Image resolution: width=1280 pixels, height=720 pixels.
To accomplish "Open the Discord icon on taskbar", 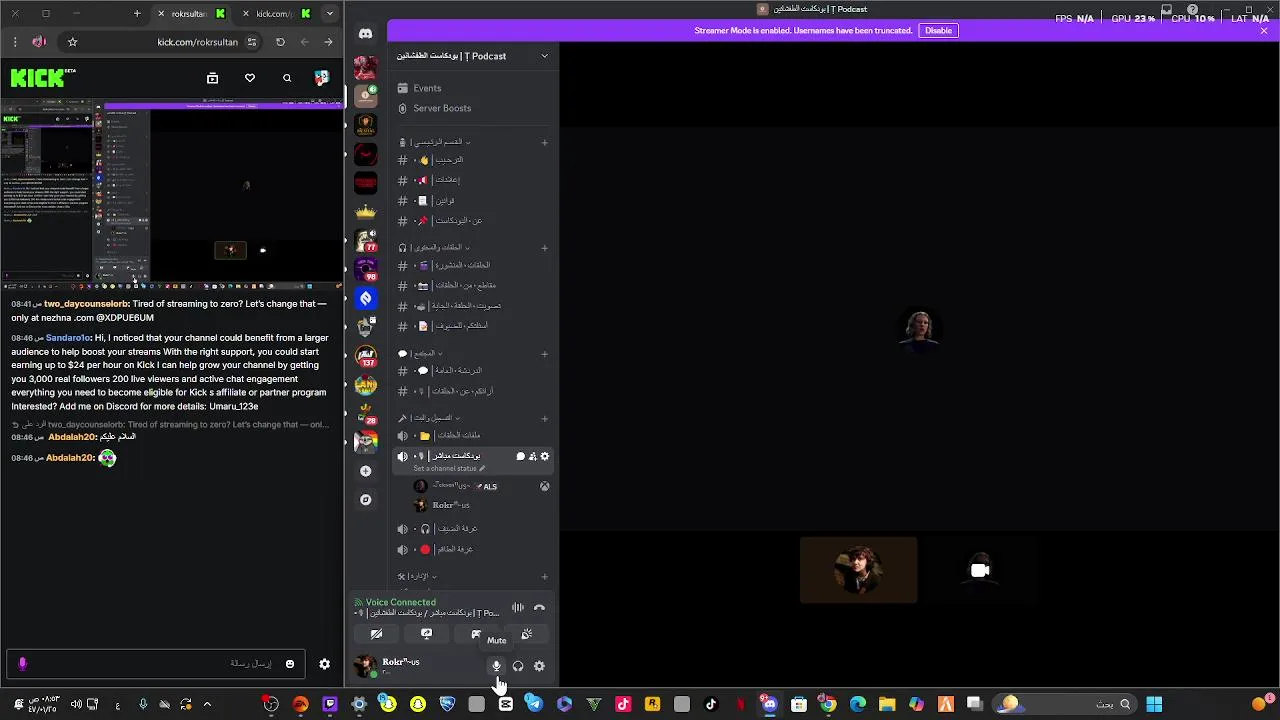I will pos(769,704).
